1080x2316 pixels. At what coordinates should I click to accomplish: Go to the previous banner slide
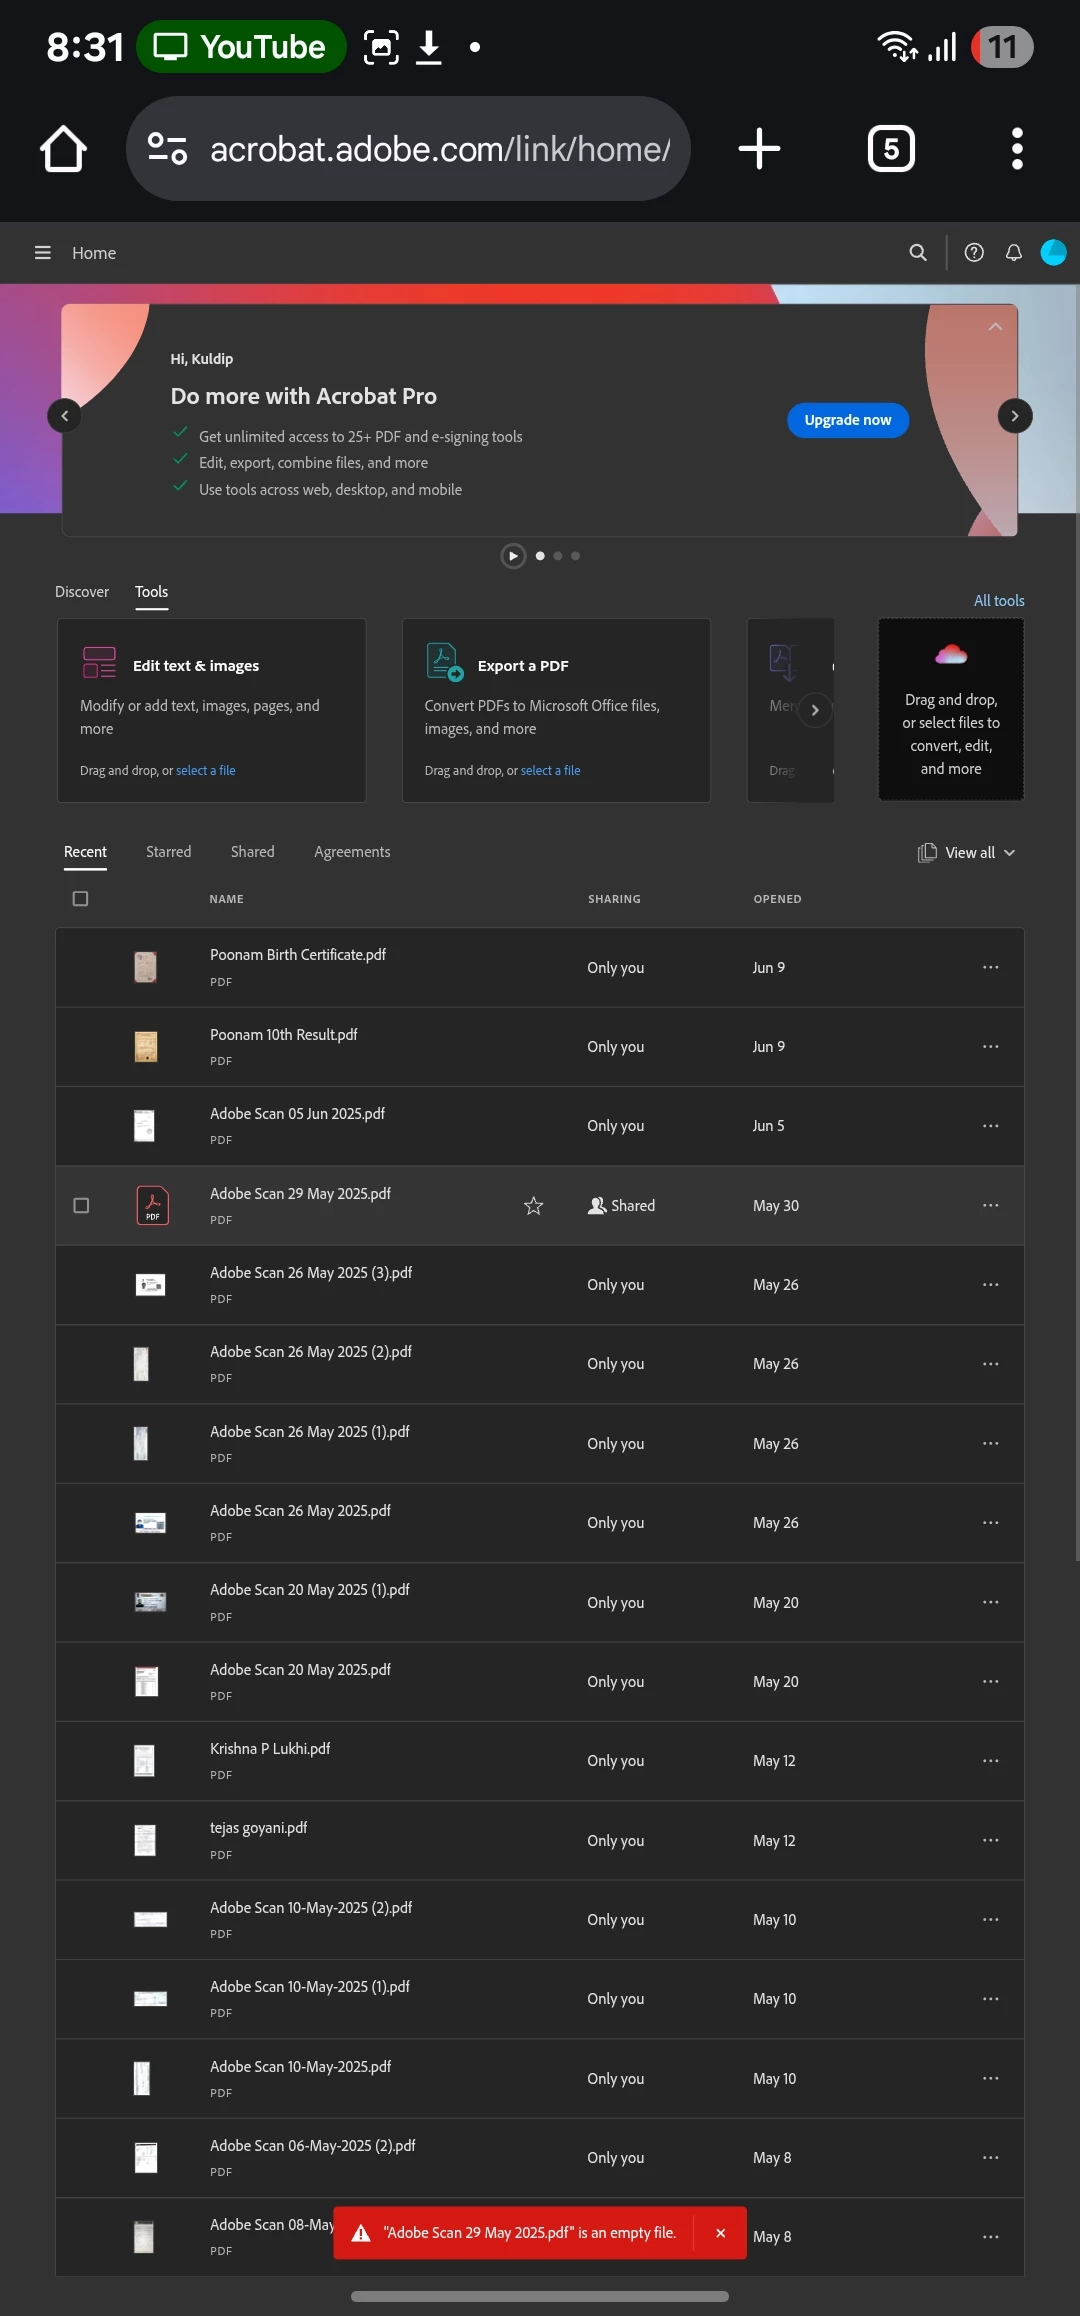pyautogui.click(x=64, y=416)
